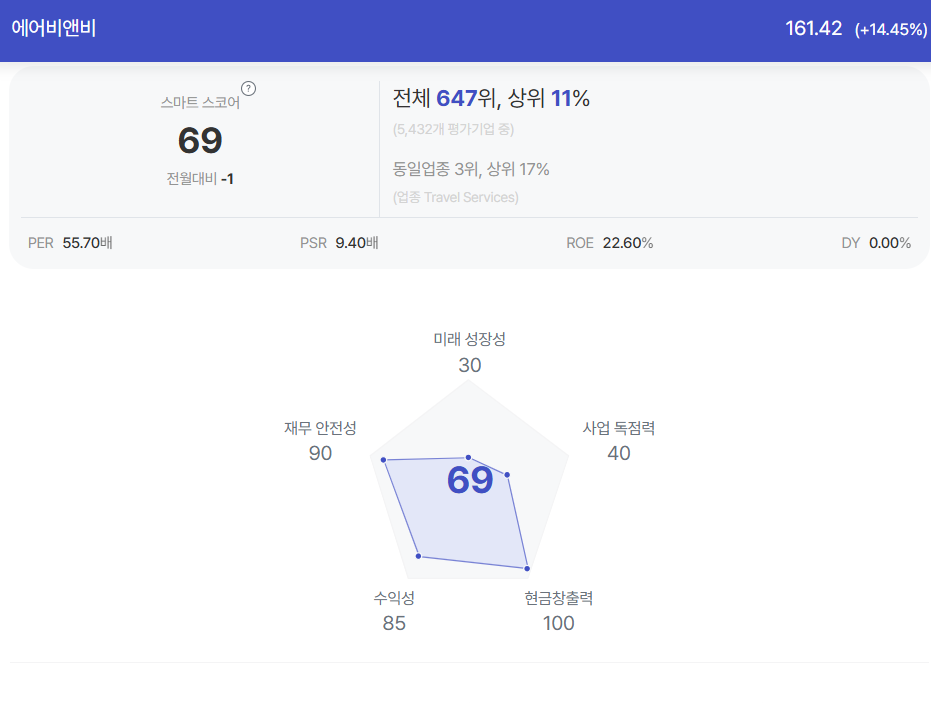Click the 재무 안전성 radar axis label
Viewport: 931px width, 703px height.
(320, 428)
